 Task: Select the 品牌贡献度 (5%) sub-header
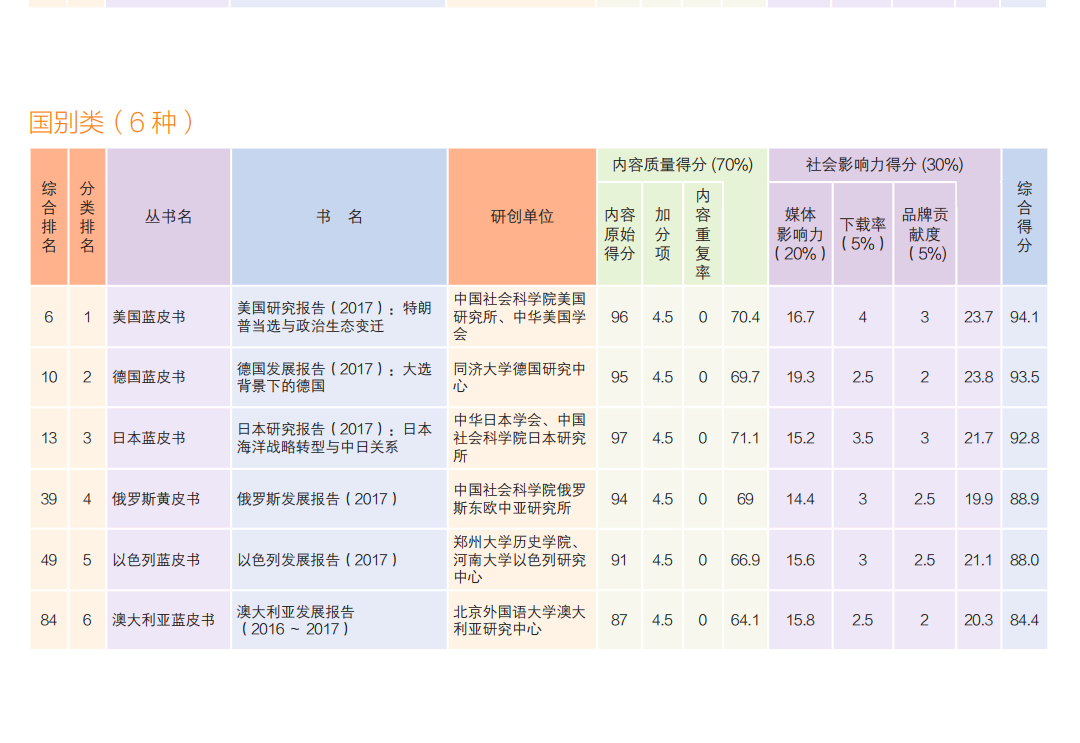[925, 233]
